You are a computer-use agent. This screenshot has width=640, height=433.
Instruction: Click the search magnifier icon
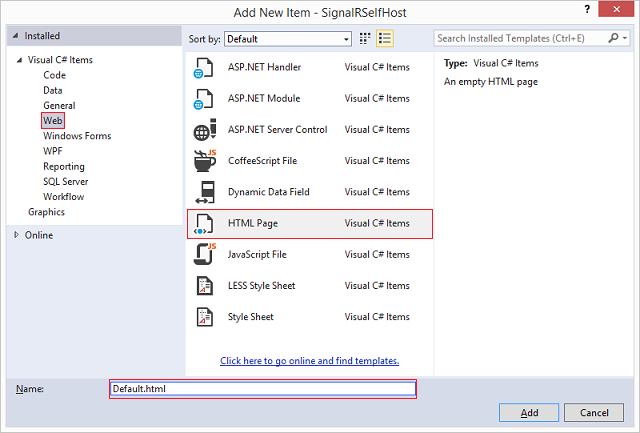click(613, 38)
